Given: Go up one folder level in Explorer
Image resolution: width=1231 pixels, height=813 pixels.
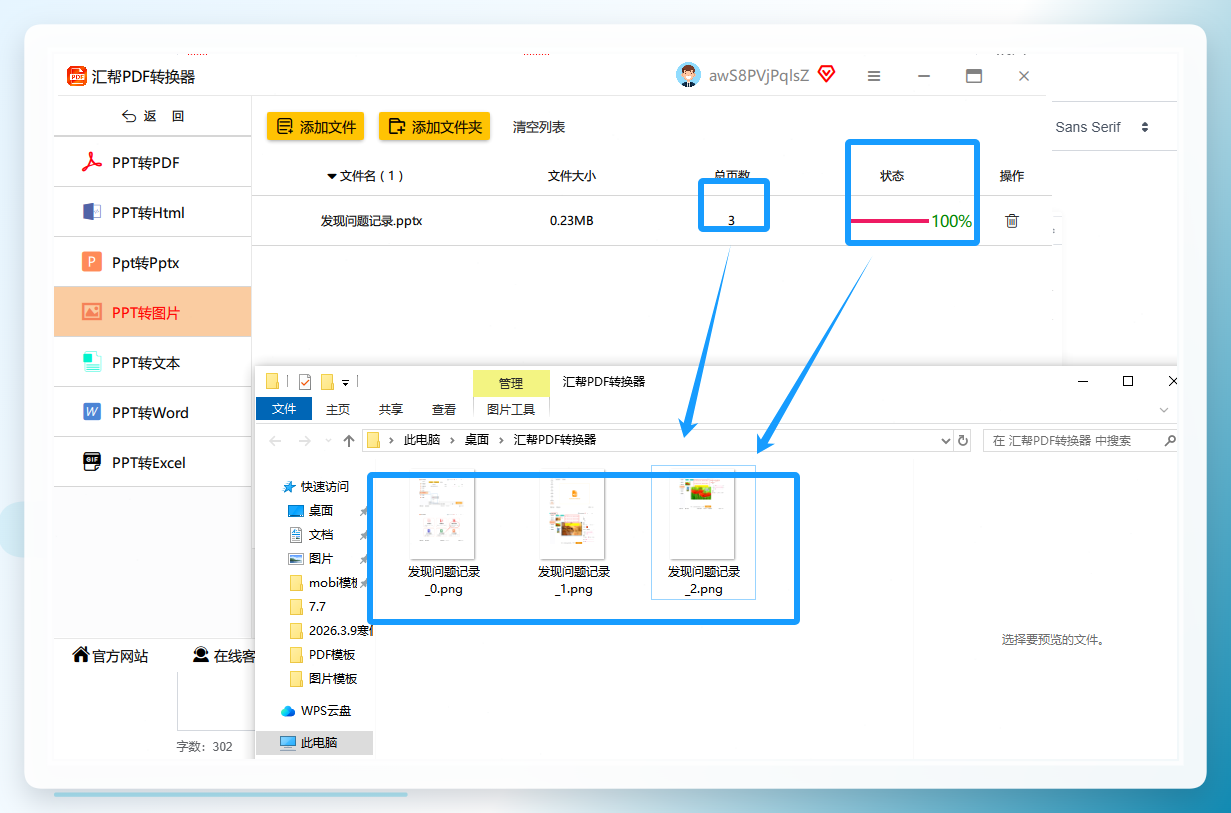Looking at the screenshot, I should pyautogui.click(x=349, y=440).
